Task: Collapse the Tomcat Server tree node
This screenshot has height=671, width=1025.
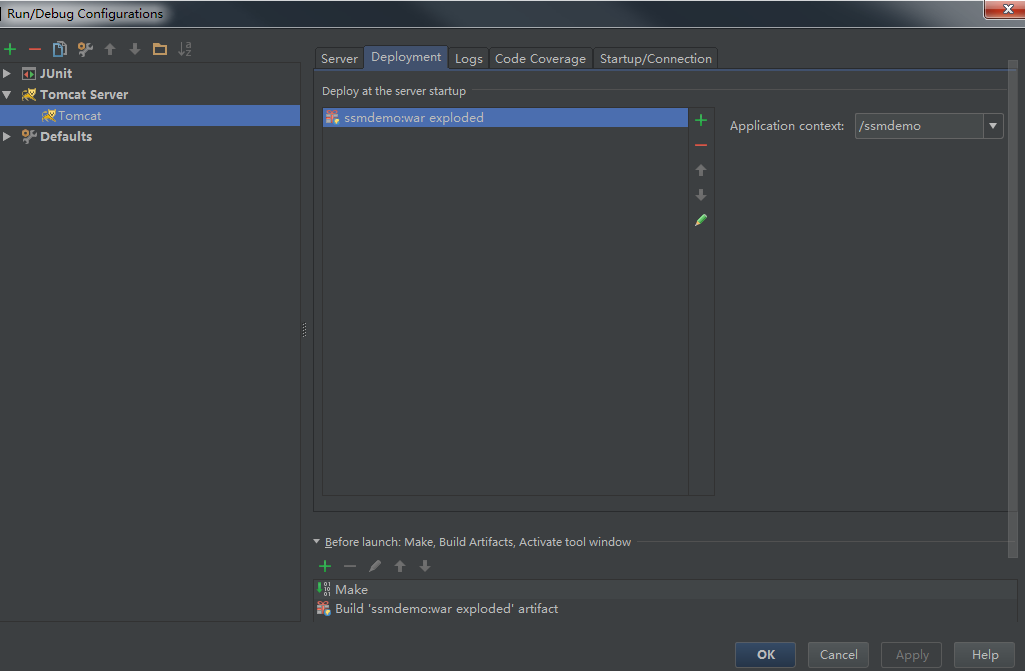Action: point(7,95)
